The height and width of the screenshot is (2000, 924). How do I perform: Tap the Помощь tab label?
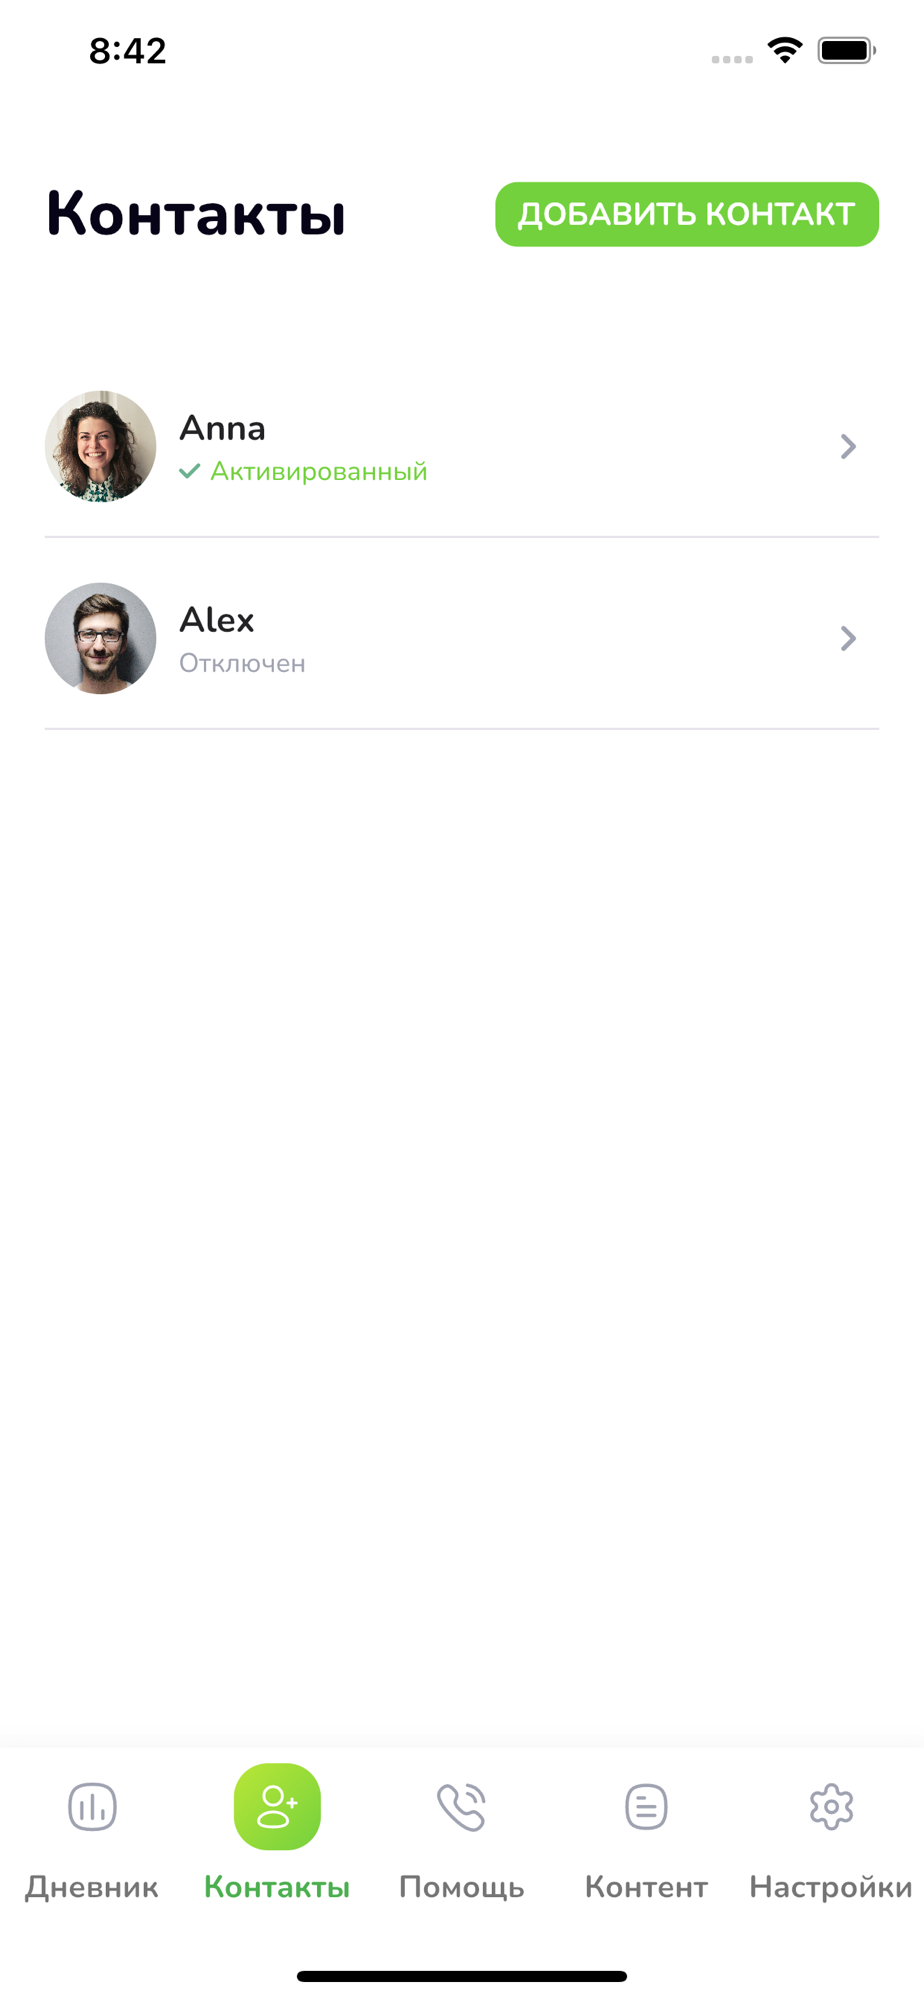[x=461, y=1887]
